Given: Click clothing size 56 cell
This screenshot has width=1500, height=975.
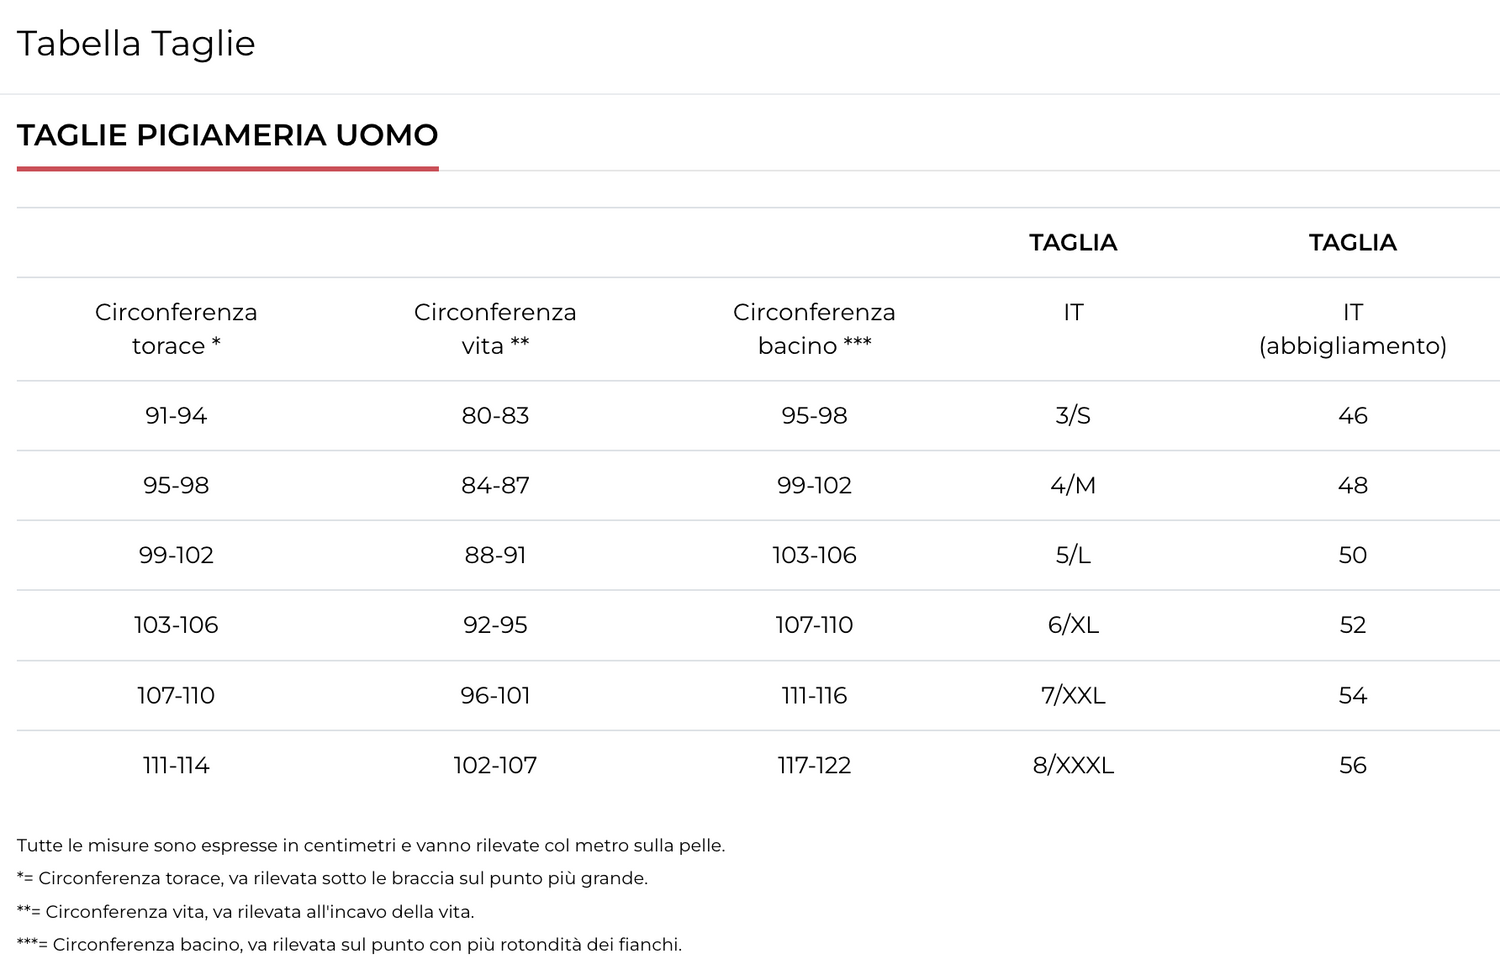Looking at the screenshot, I should [1352, 766].
